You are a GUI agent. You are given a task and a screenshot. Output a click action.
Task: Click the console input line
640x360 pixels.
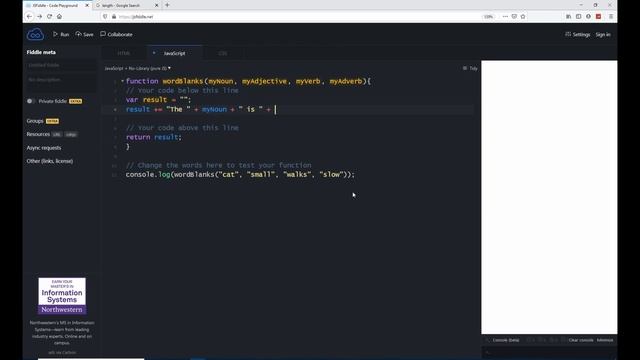[549, 352]
